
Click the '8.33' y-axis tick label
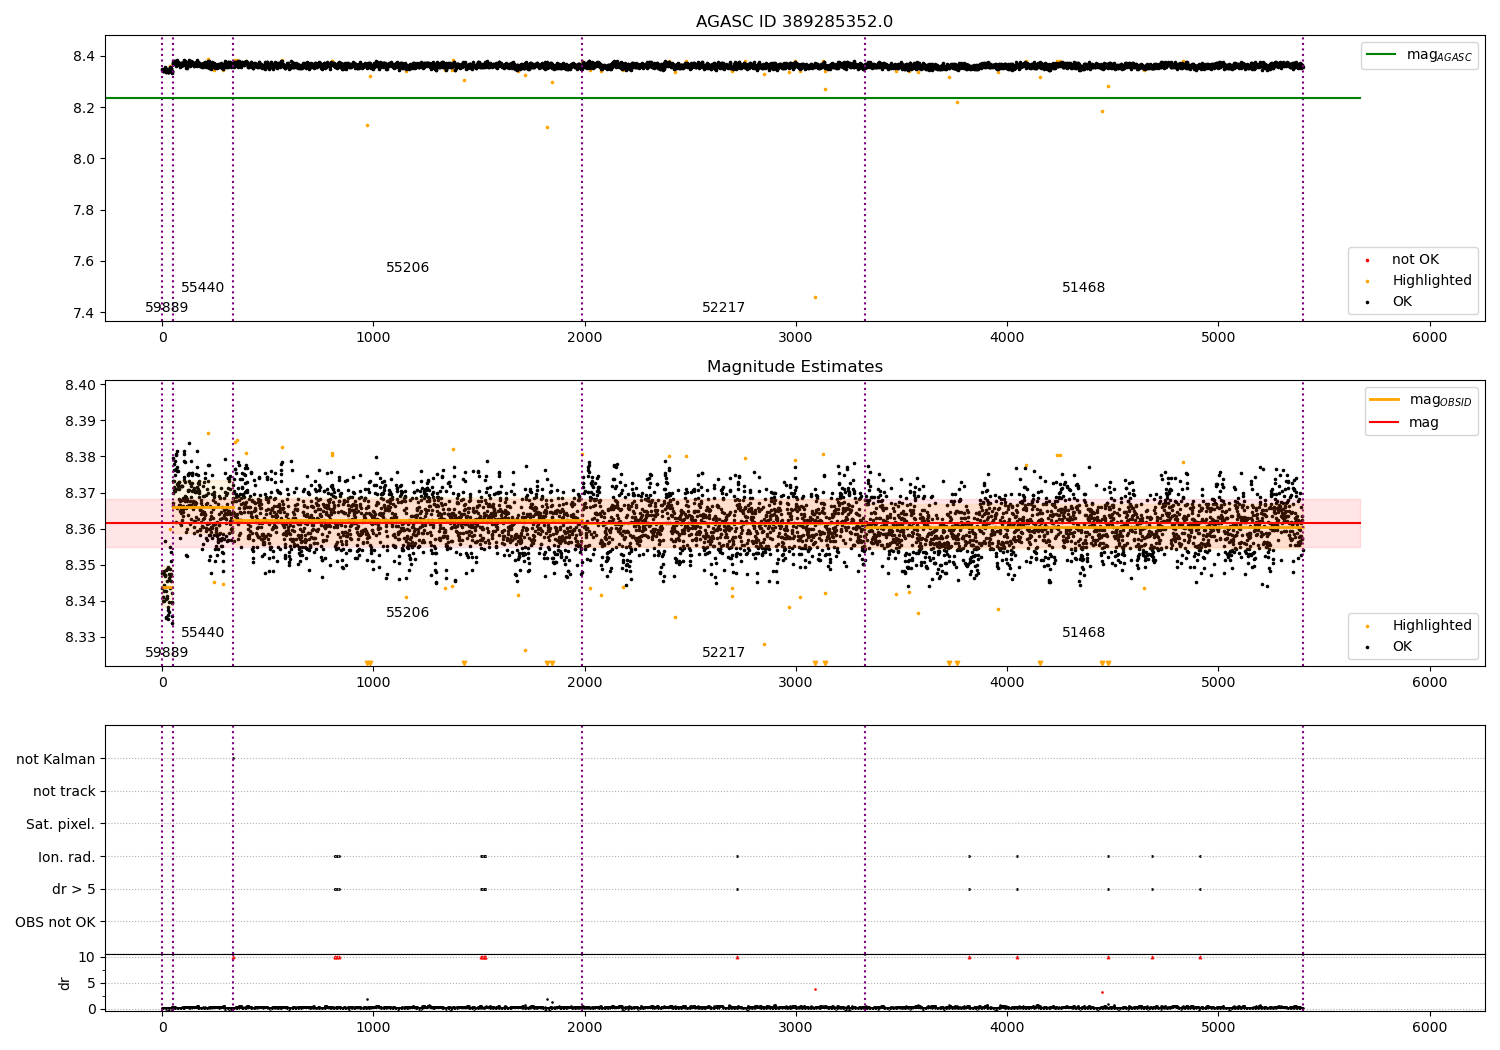coord(80,637)
